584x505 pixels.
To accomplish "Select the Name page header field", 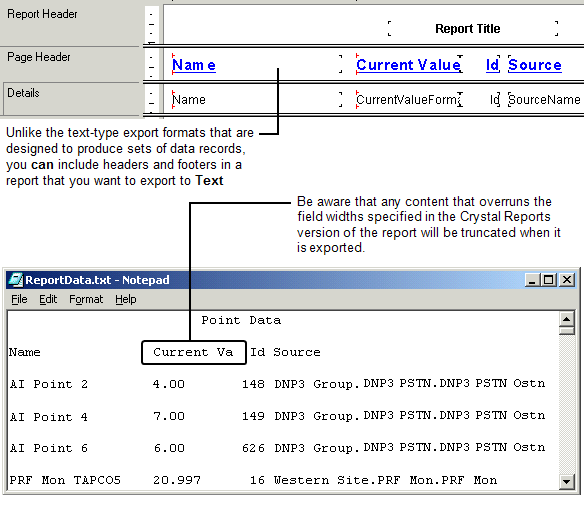I will [257, 64].
